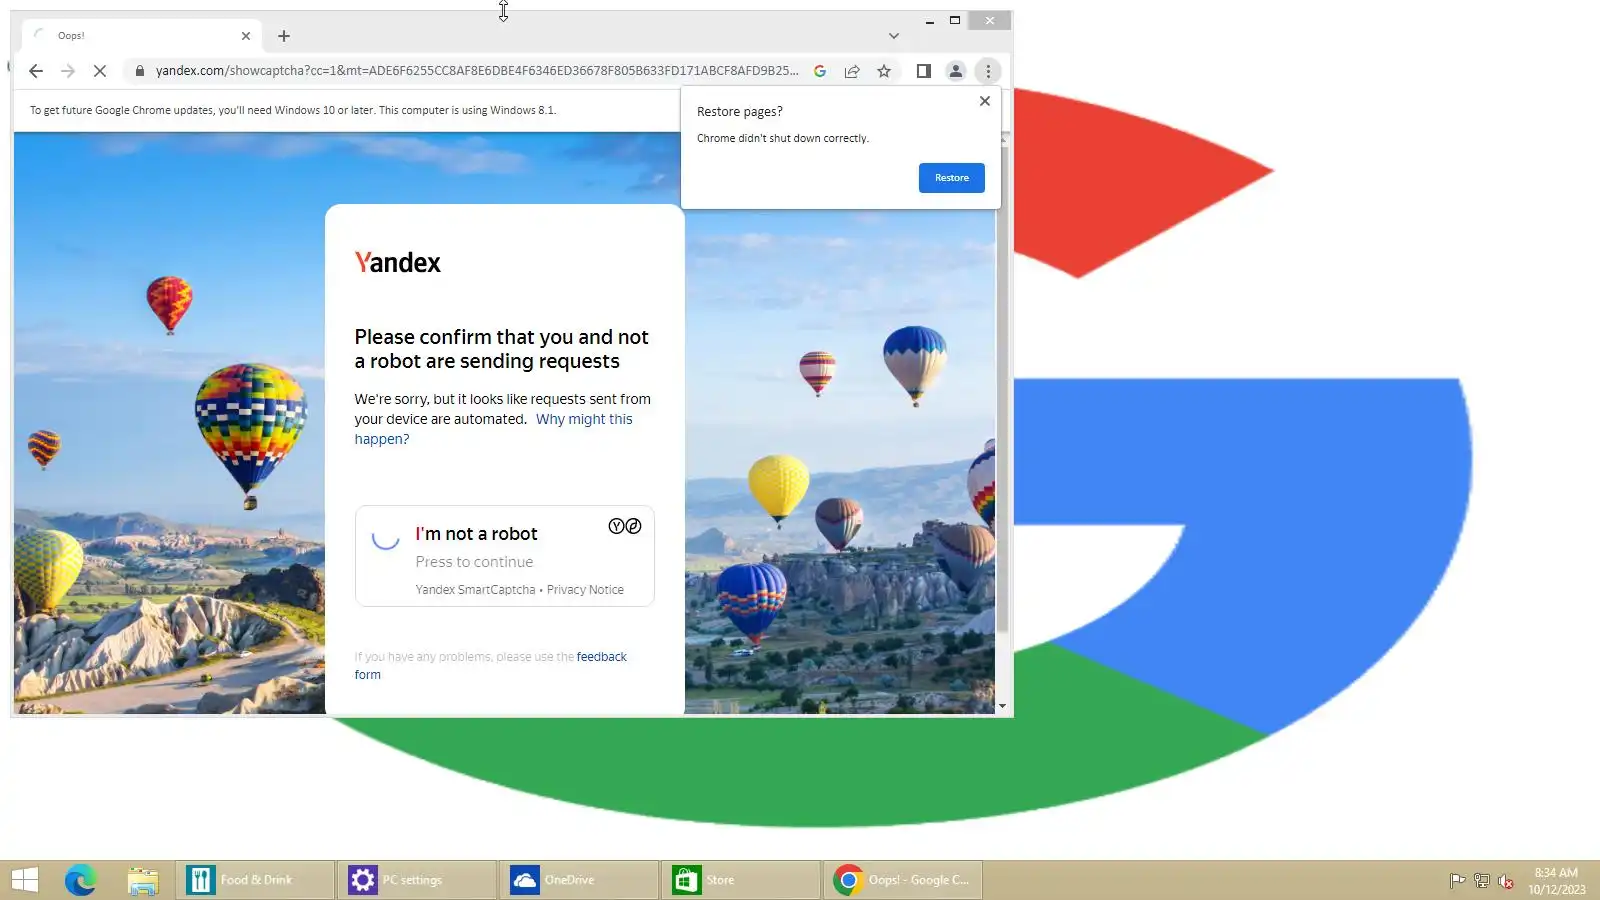
Task: Share this page using the share icon
Action: (852, 71)
